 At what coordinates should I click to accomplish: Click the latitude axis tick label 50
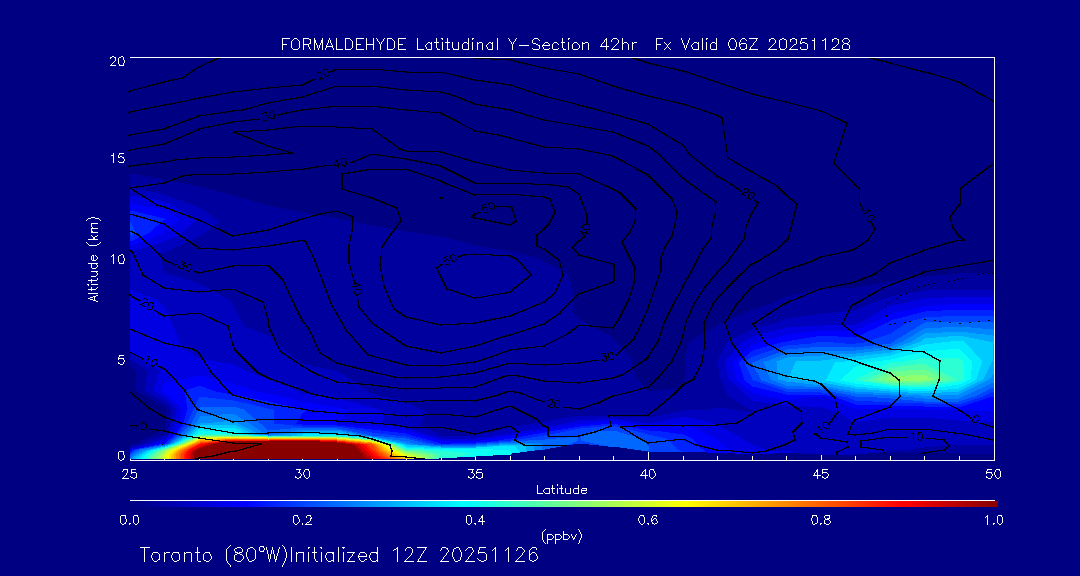tap(993, 474)
